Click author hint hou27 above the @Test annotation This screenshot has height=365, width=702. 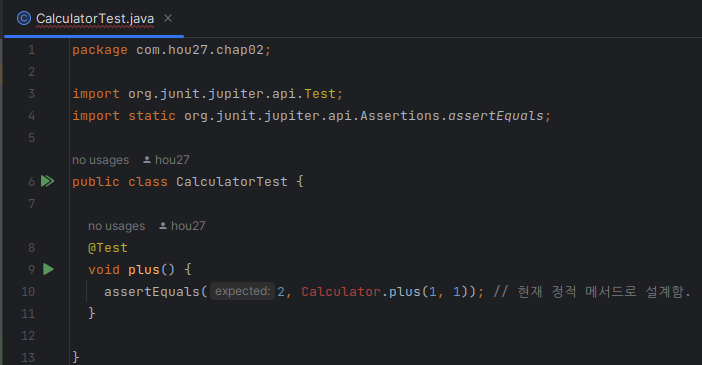pos(182,226)
